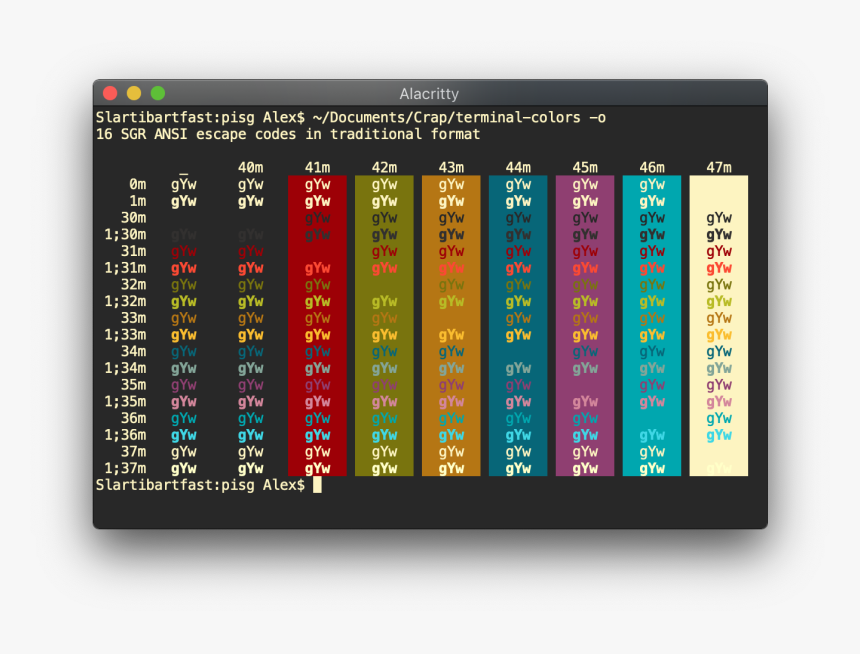This screenshot has width=860, height=654.
Task: Click the Alacritty window title
Action: [429, 94]
